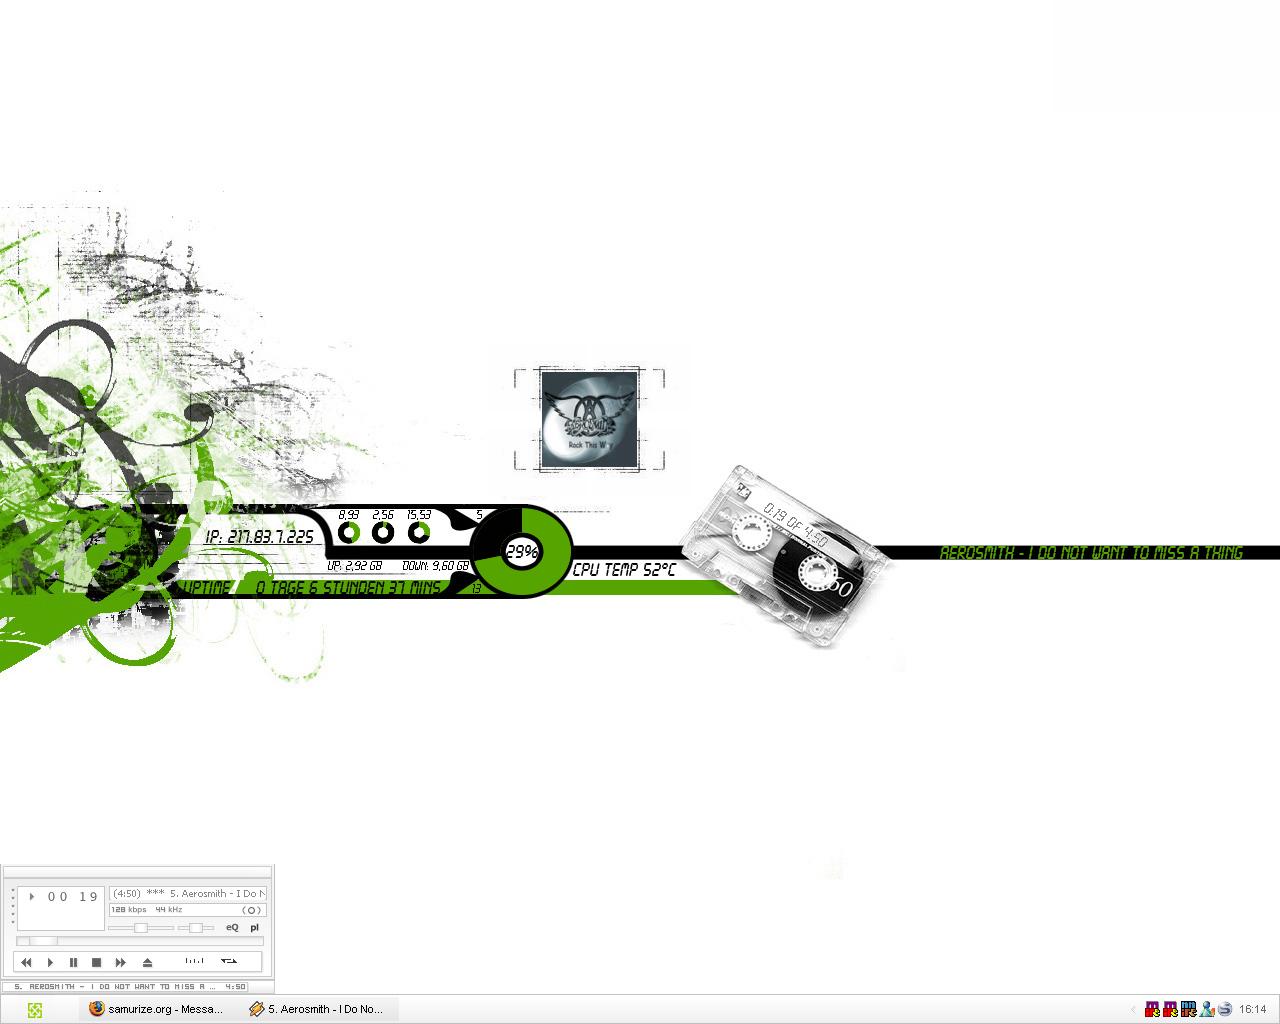Adjust the volume slider in player
Viewport: 1280px width, 1024px height.
[x=141, y=928]
